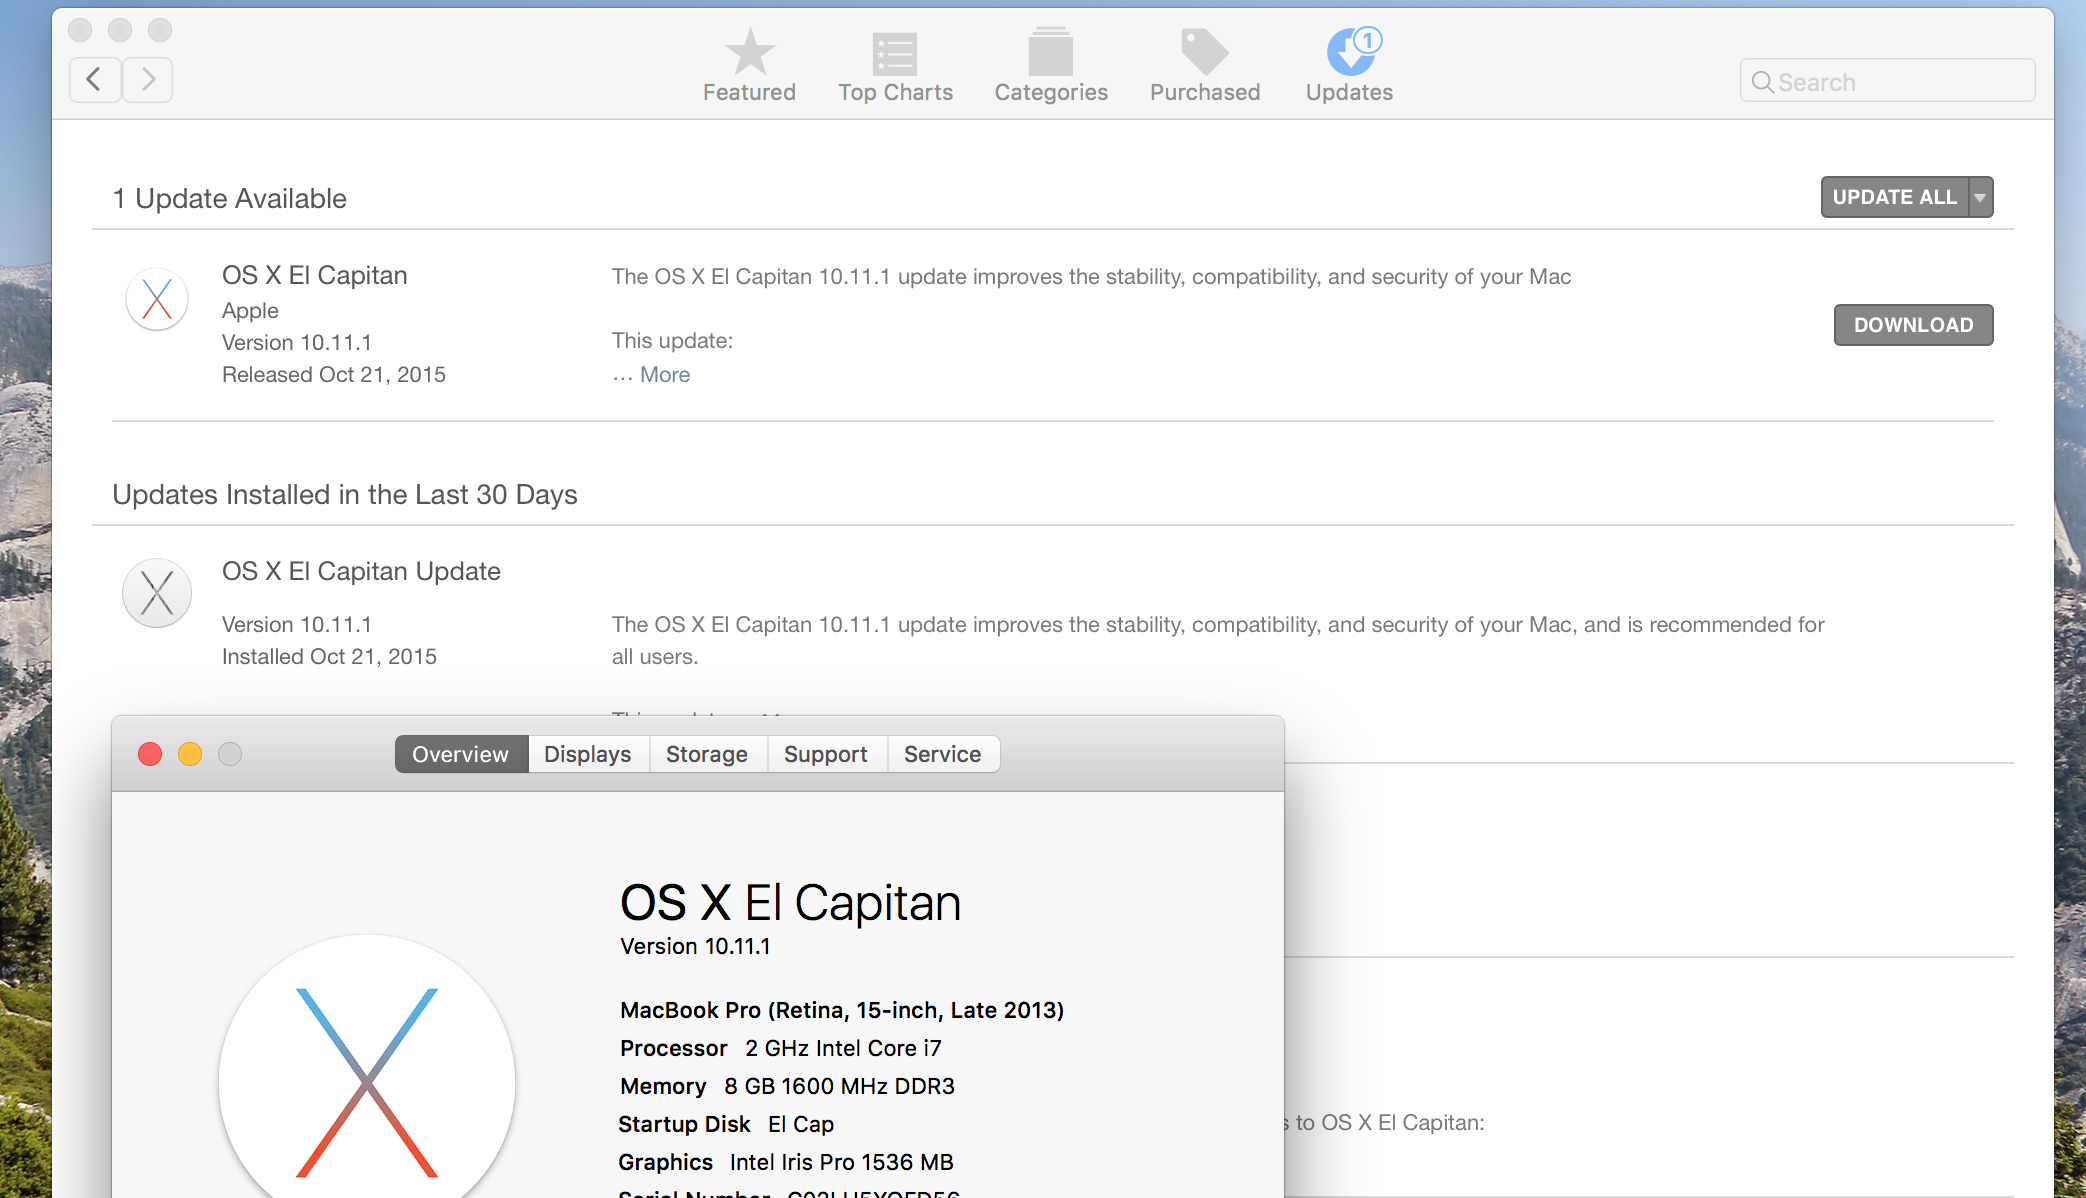2086x1198 pixels.
Task: Select the Overview tab
Action: tap(461, 754)
